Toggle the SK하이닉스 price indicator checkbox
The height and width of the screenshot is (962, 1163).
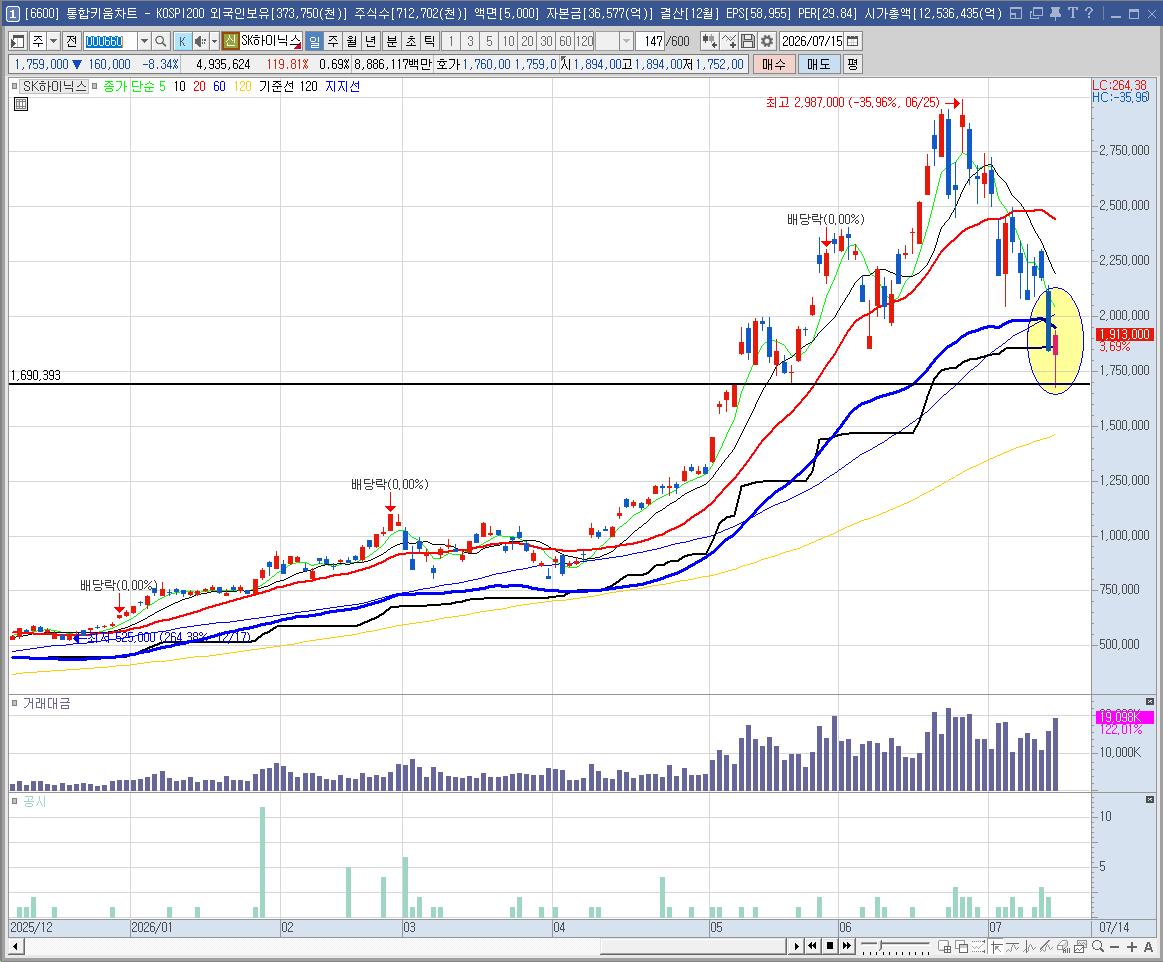pyautogui.click(x=14, y=86)
